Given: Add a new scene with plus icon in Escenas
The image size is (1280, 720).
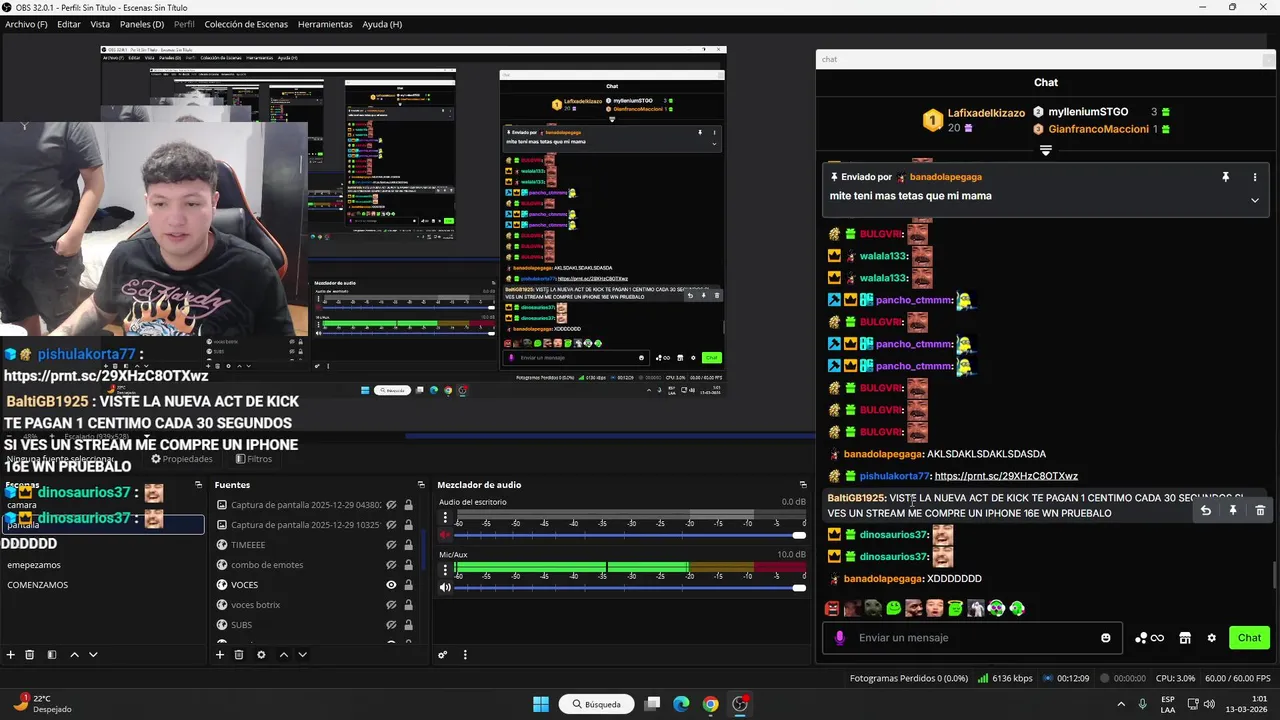Looking at the screenshot, I should coord(11,655).
